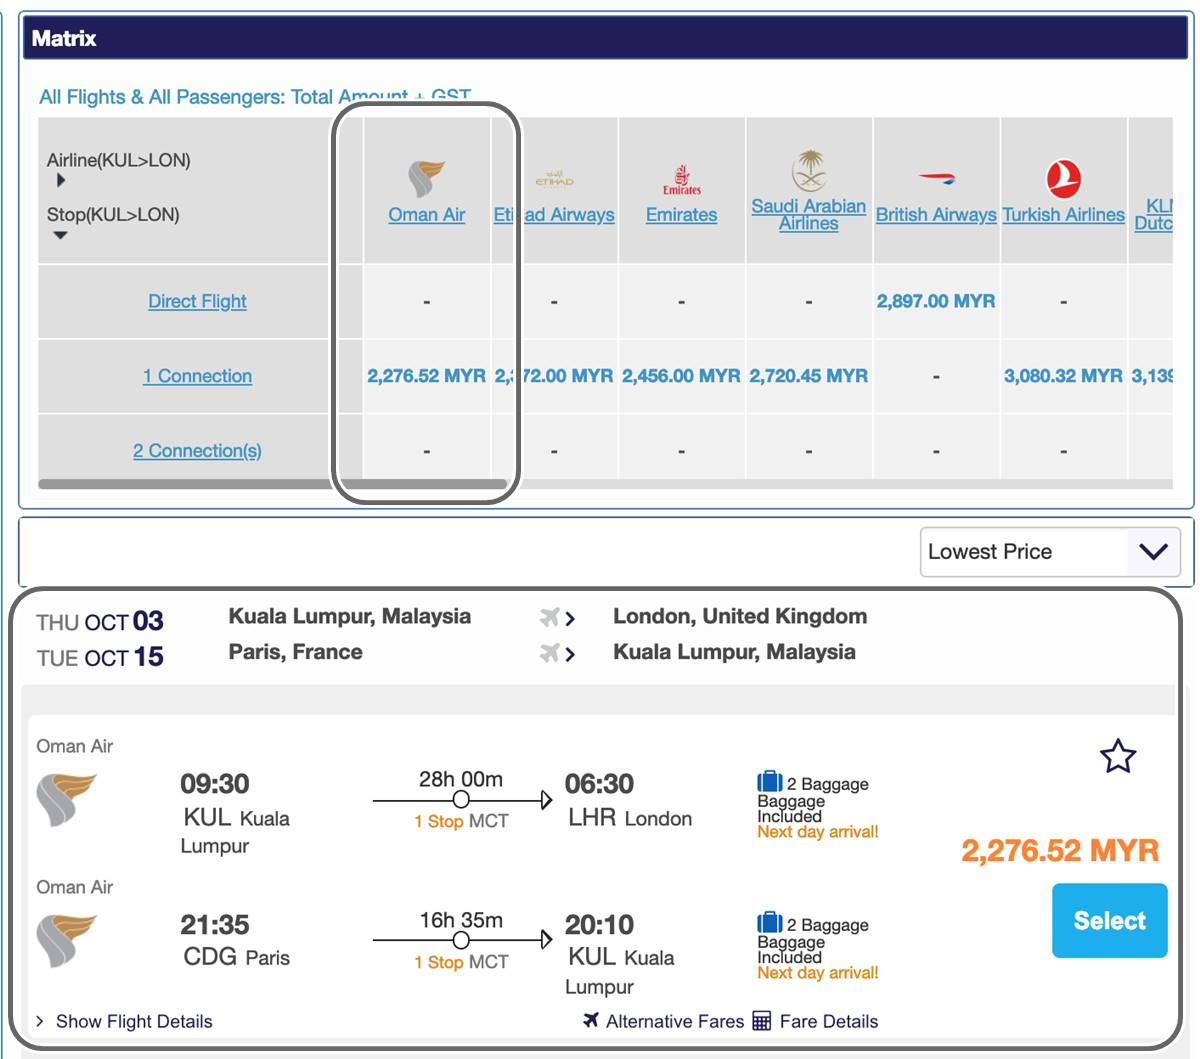Viewport: 1200px width, 1059px height.
Task: Click the Etihad Airways logo in the matrix
Action: (x=554, y=178)
